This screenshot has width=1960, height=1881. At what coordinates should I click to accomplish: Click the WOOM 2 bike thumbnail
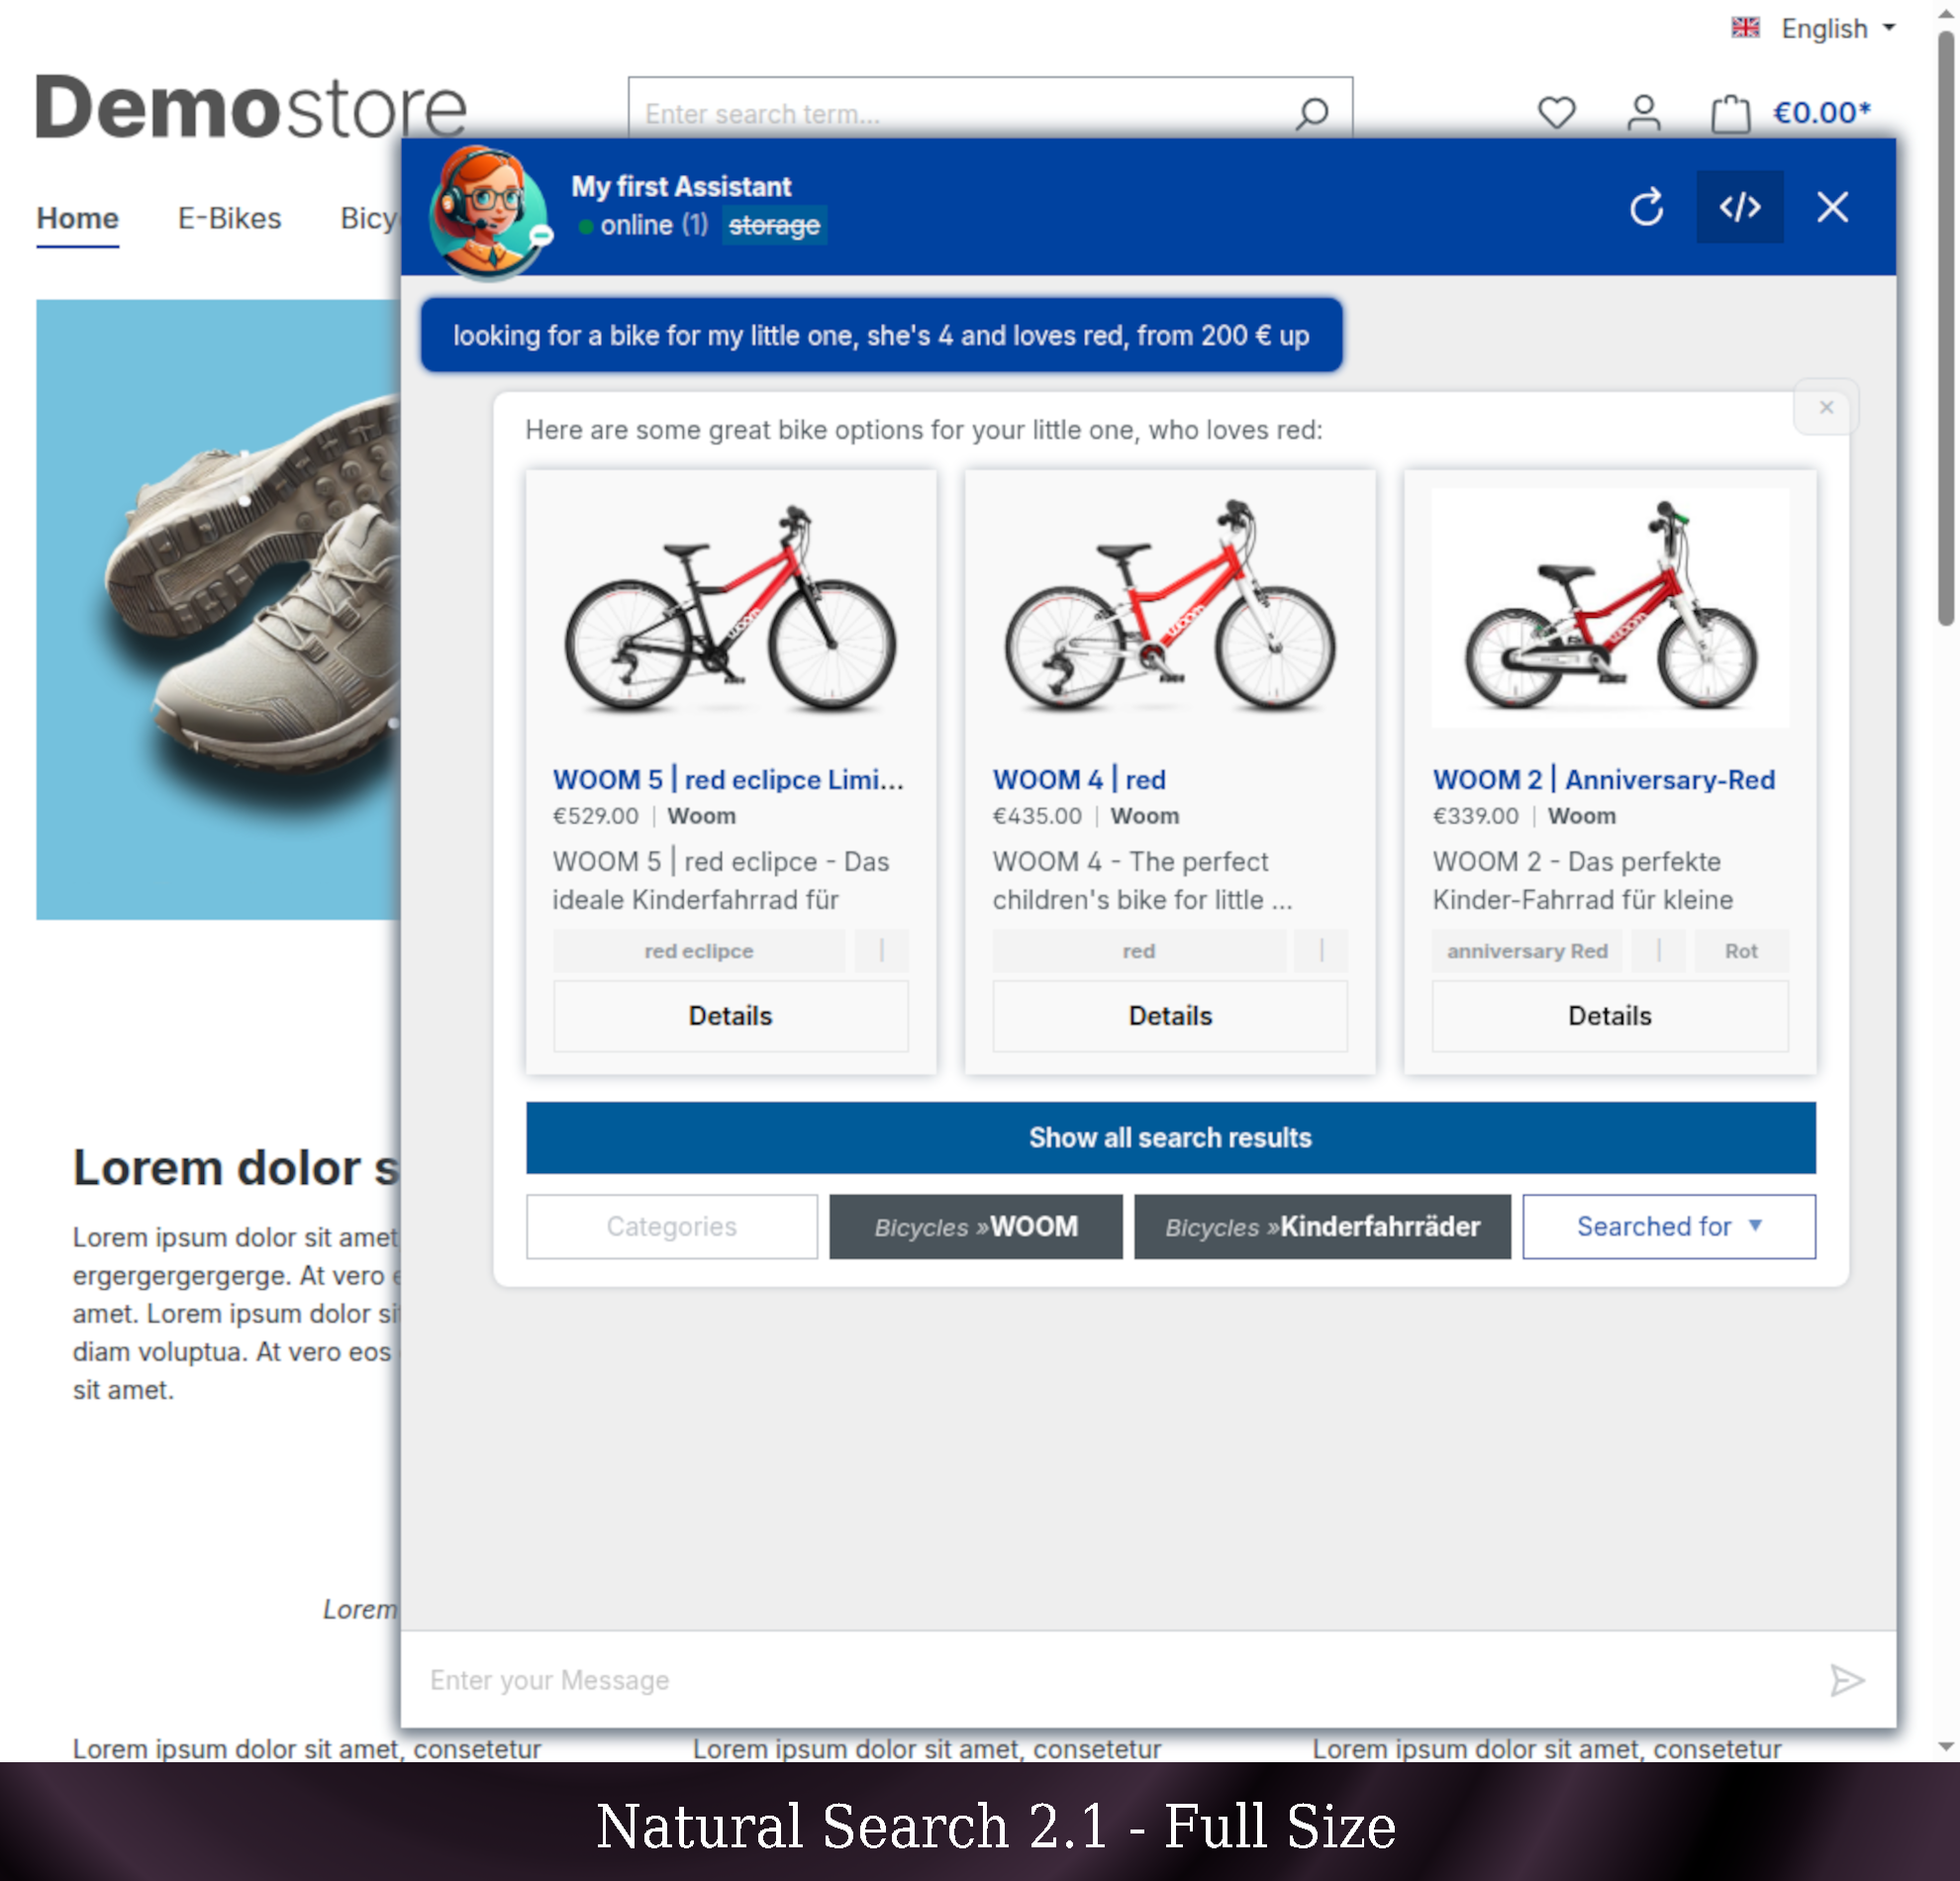[1610, 607]
